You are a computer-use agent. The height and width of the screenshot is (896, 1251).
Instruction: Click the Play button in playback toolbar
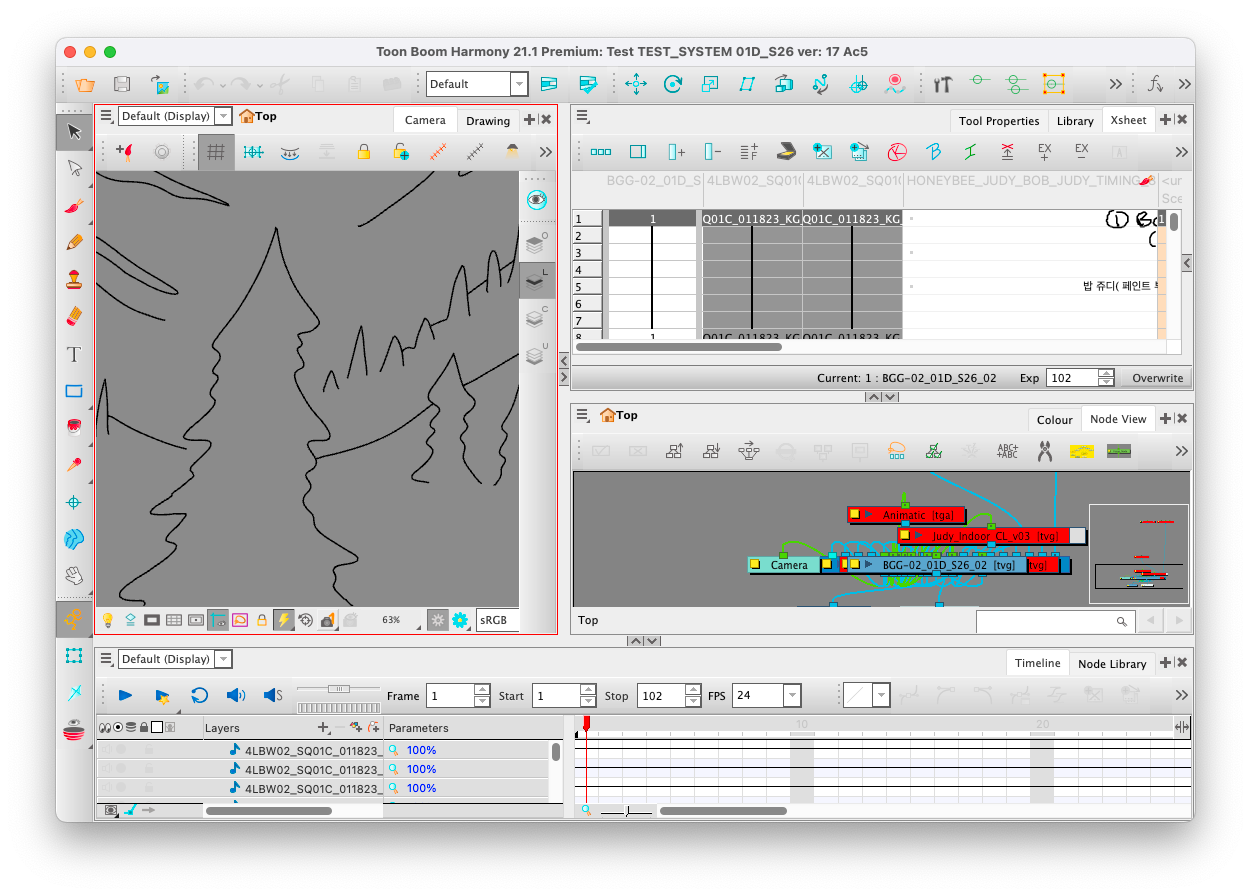pos(125,695)
